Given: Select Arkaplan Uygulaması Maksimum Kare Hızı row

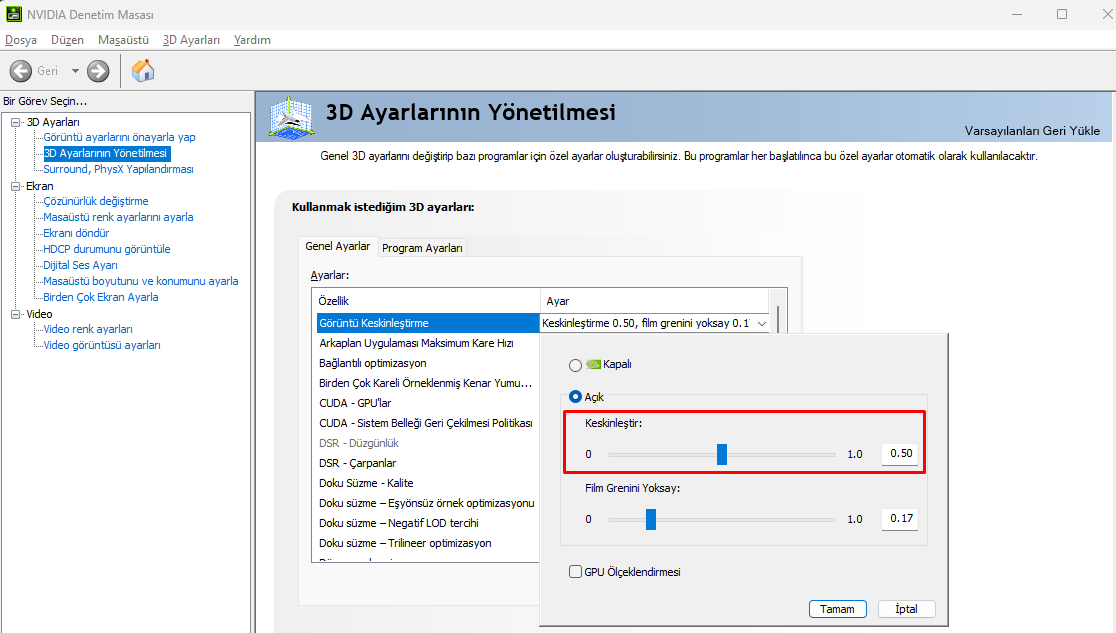Looking at the screenshot, I should coord(428,343).
